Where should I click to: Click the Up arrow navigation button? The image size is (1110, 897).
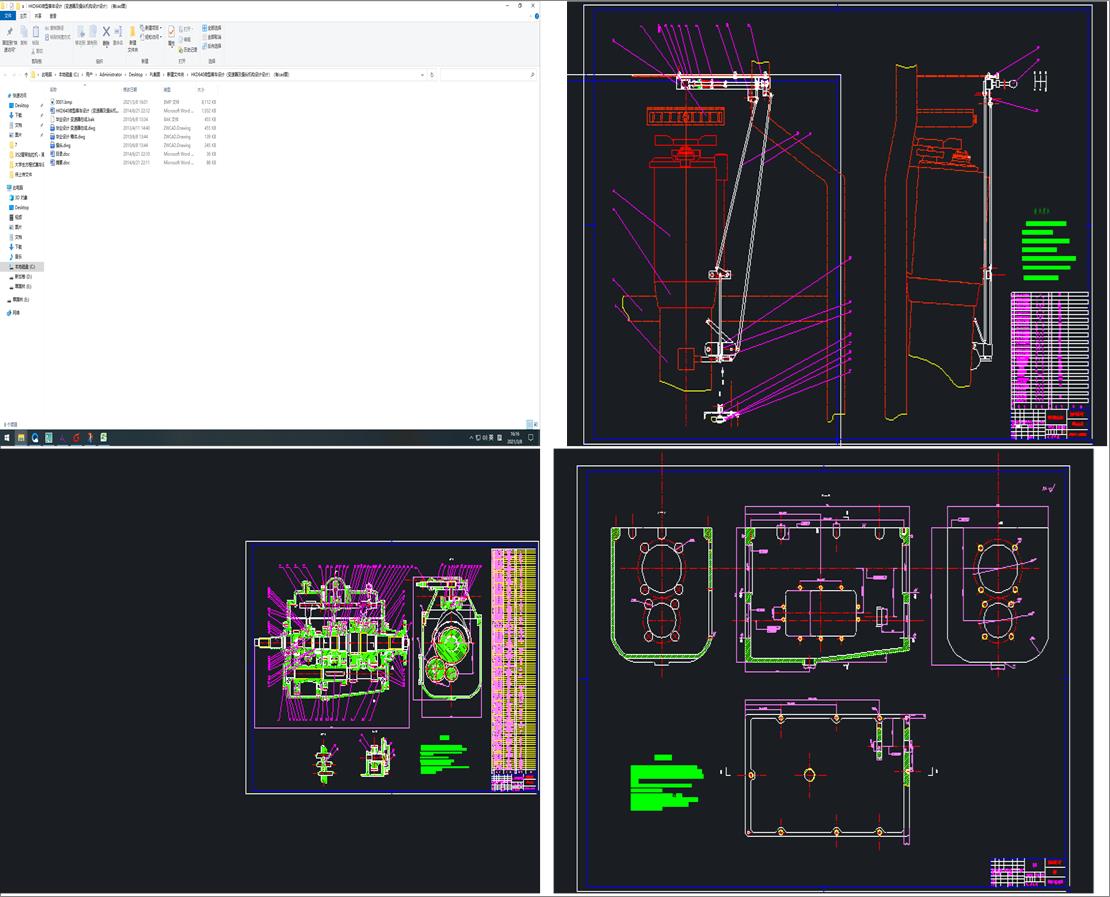(25, 74)
